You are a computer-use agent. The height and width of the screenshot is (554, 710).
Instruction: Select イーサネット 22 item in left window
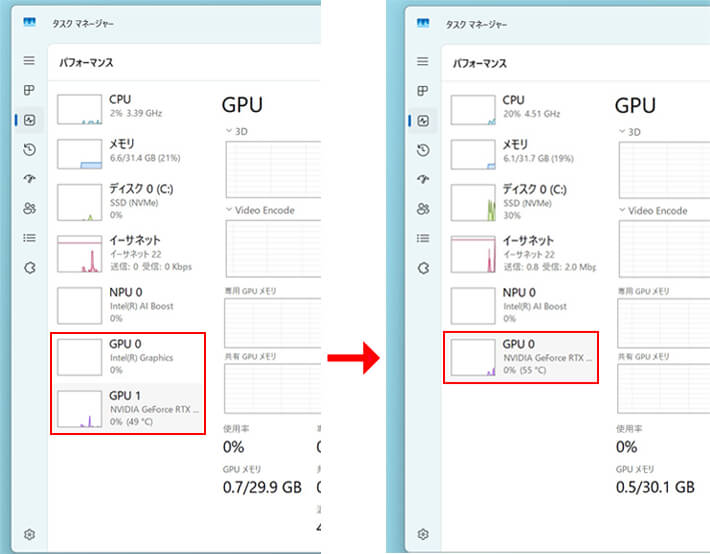128,254
